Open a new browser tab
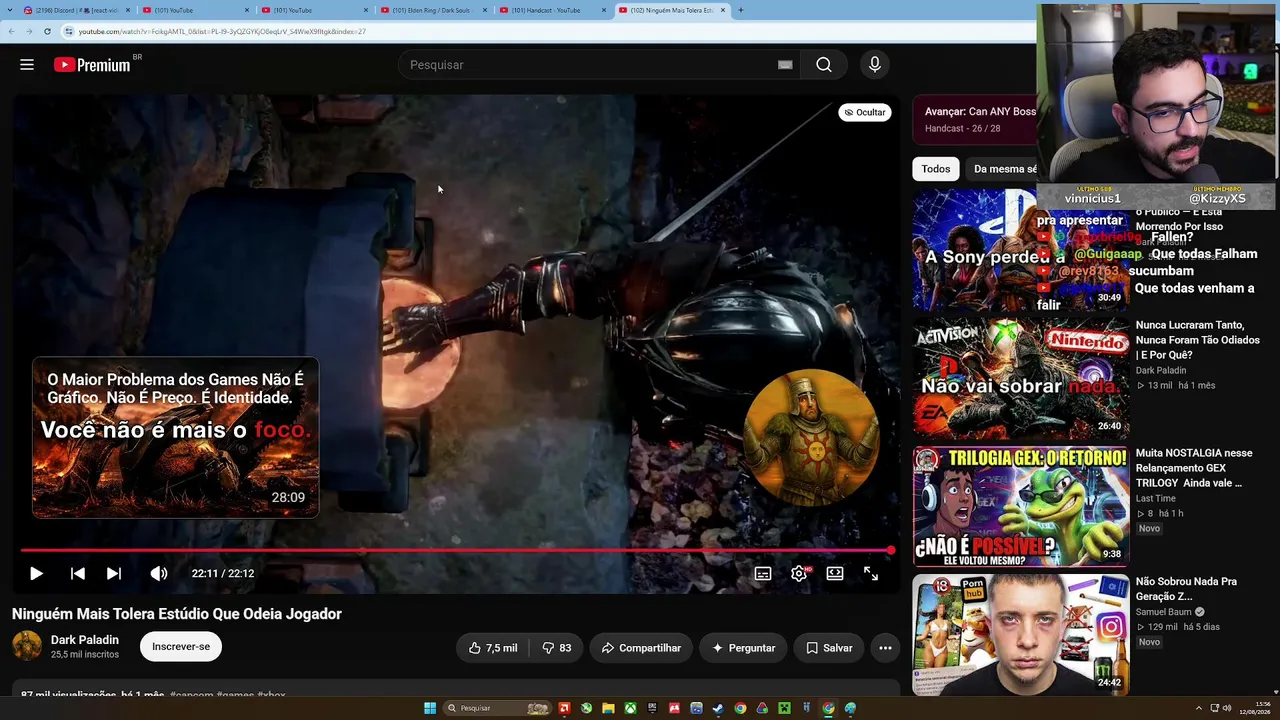This screenshot has height=720, width=1280. click(x=740, y=10)
